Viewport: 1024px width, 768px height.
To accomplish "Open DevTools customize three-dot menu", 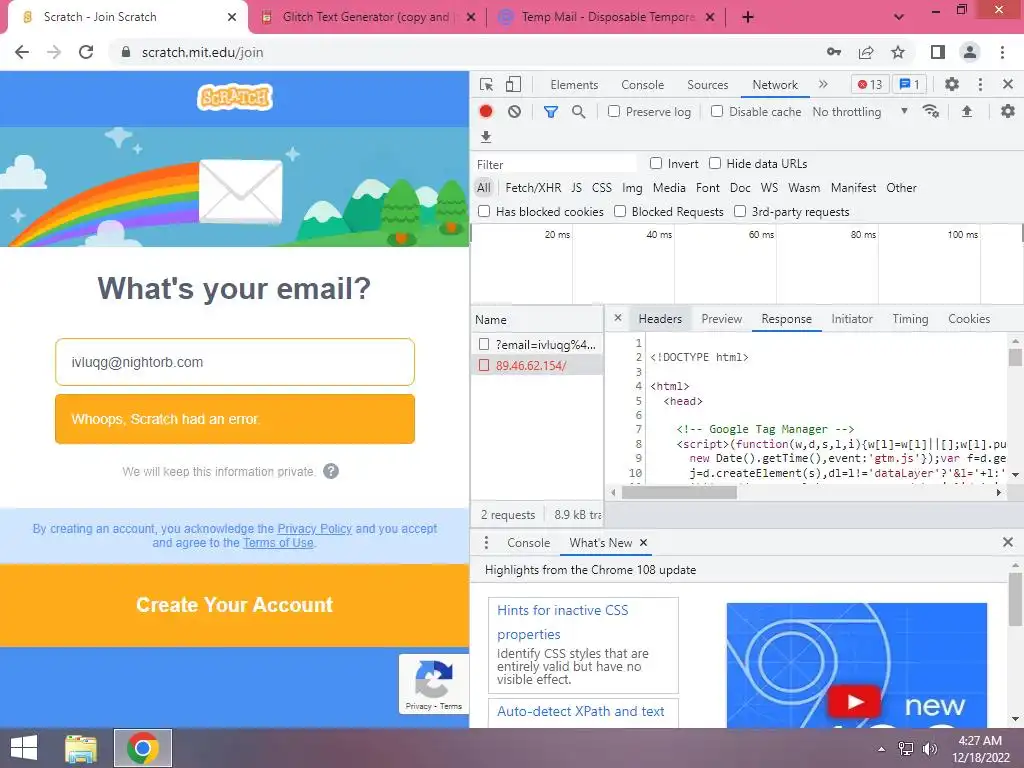I will click(x=980, y=84).
